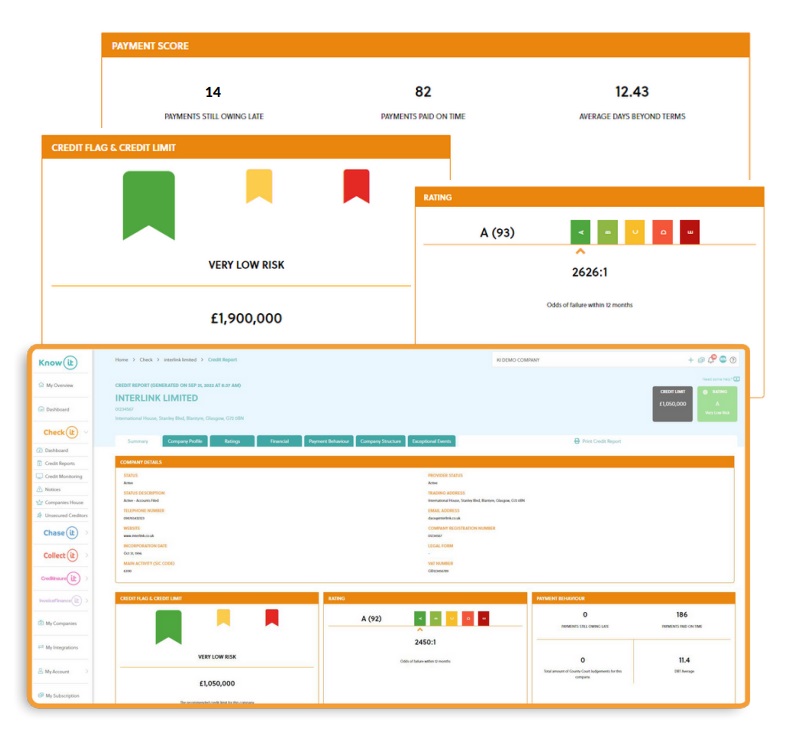Click the InvoiceFinance-it logo in sidebar
Viewport: 785px width, 756px height.
(x=60, y=600)
